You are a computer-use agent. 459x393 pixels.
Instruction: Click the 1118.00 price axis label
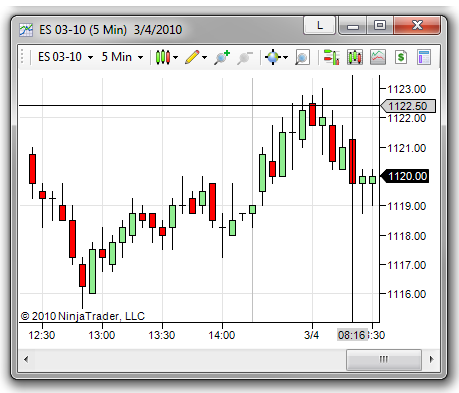pyautogui.click(x=407, y=236)
